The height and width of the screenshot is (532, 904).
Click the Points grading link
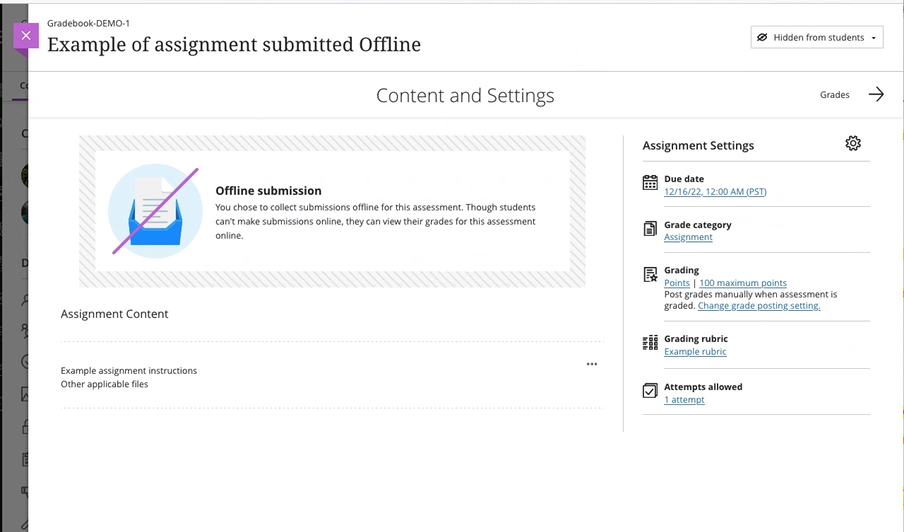pos(677,283)
